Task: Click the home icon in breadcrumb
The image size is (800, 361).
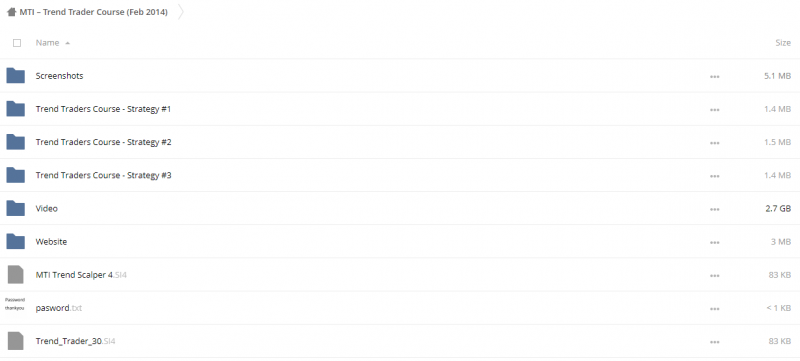Action: 11,12
